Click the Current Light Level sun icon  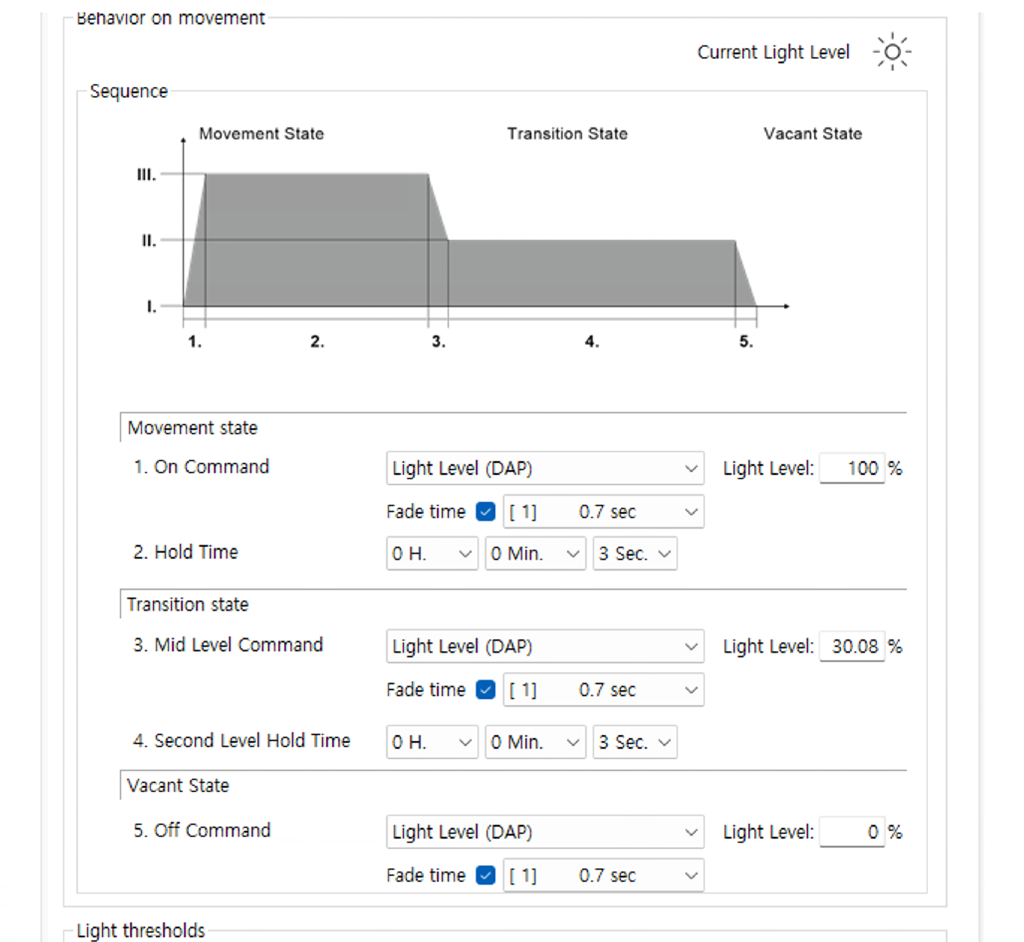pos(891,52)
